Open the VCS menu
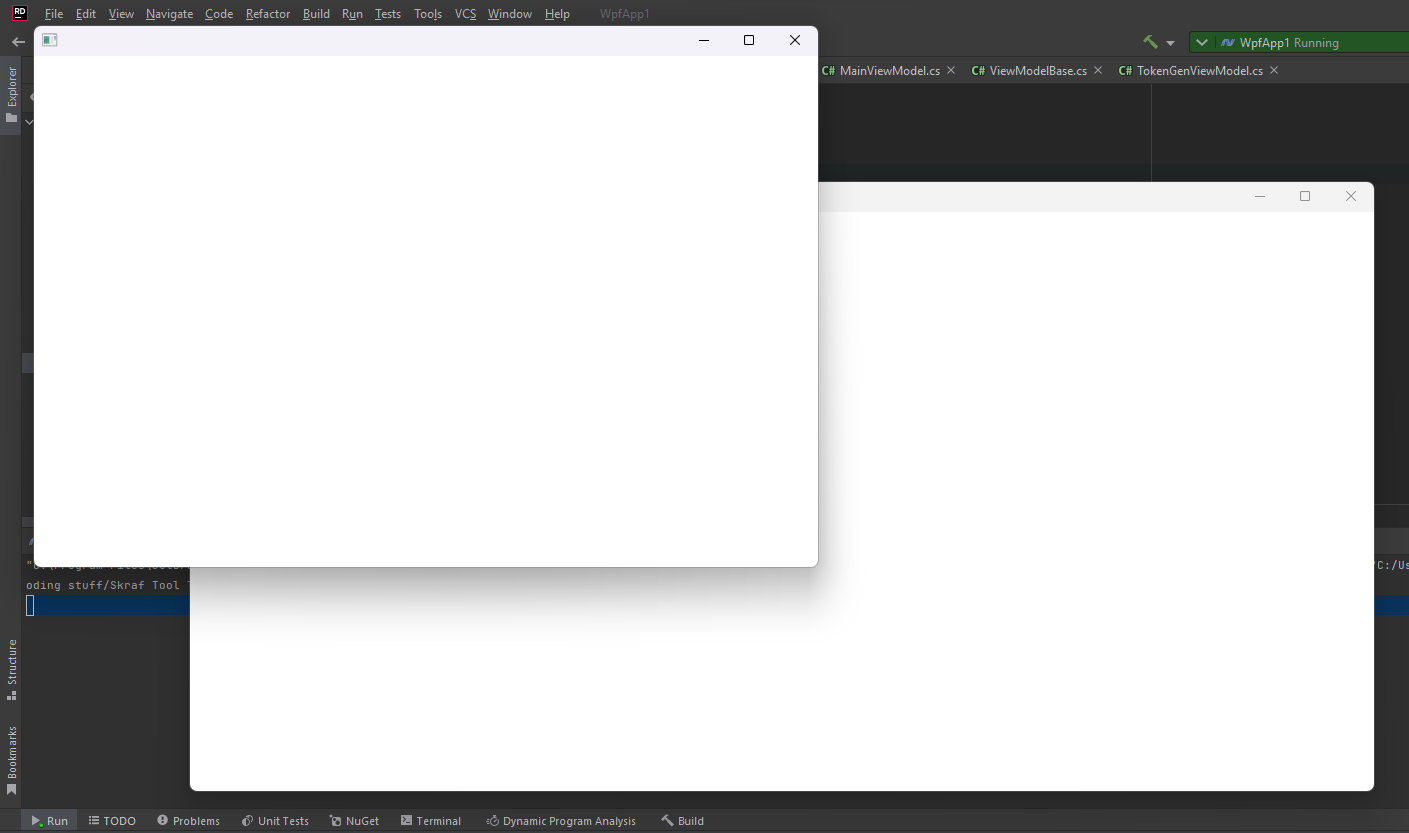Screen dimensions: 1409x833 pyautogui.click(x=465, y=14)
